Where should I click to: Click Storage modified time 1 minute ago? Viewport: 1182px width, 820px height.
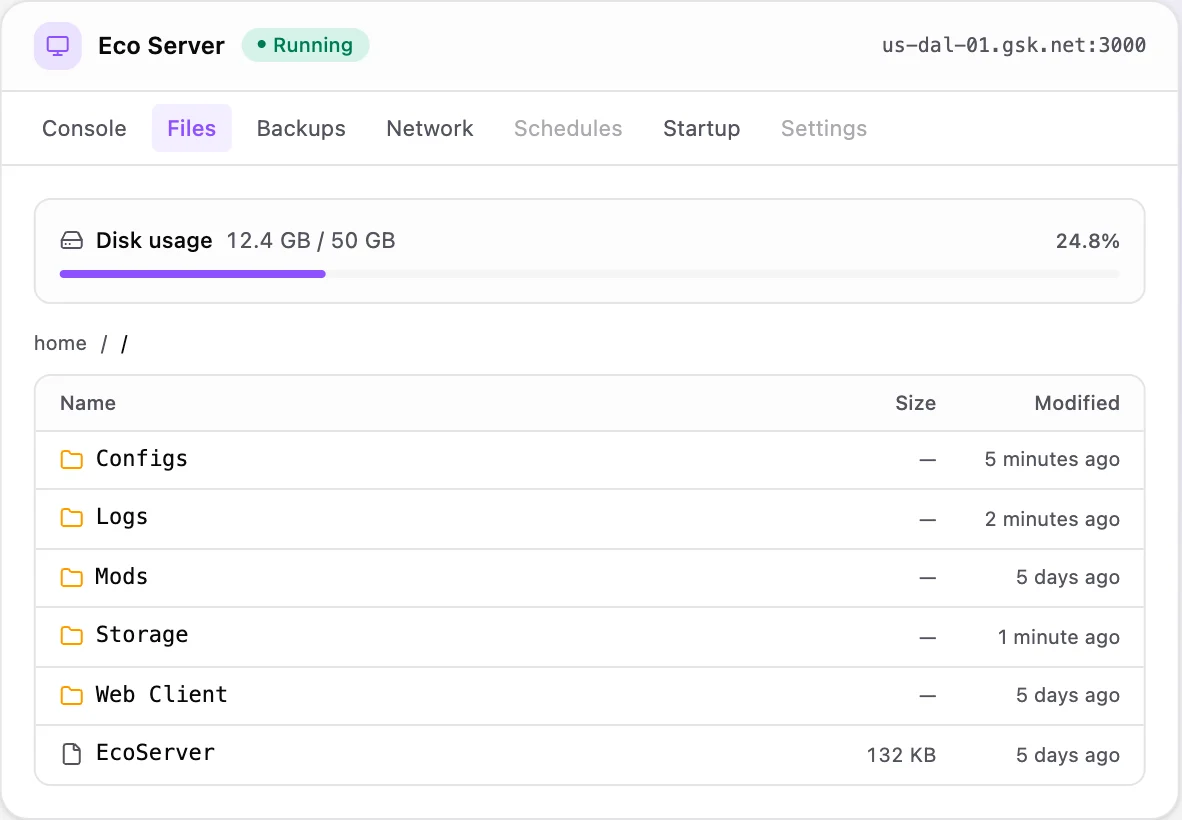coord(1058,638)
